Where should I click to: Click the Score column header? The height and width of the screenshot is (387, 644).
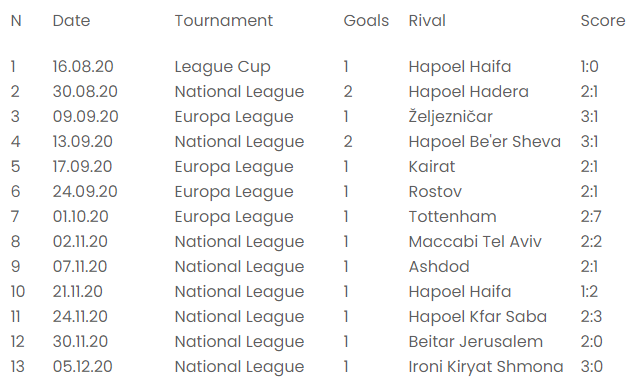(x=603, y=21)
